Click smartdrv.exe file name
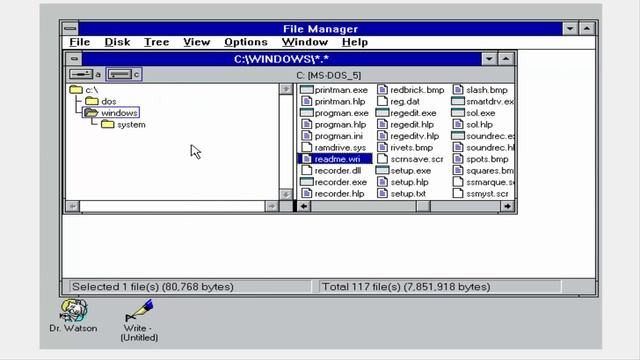 [490, 102]
